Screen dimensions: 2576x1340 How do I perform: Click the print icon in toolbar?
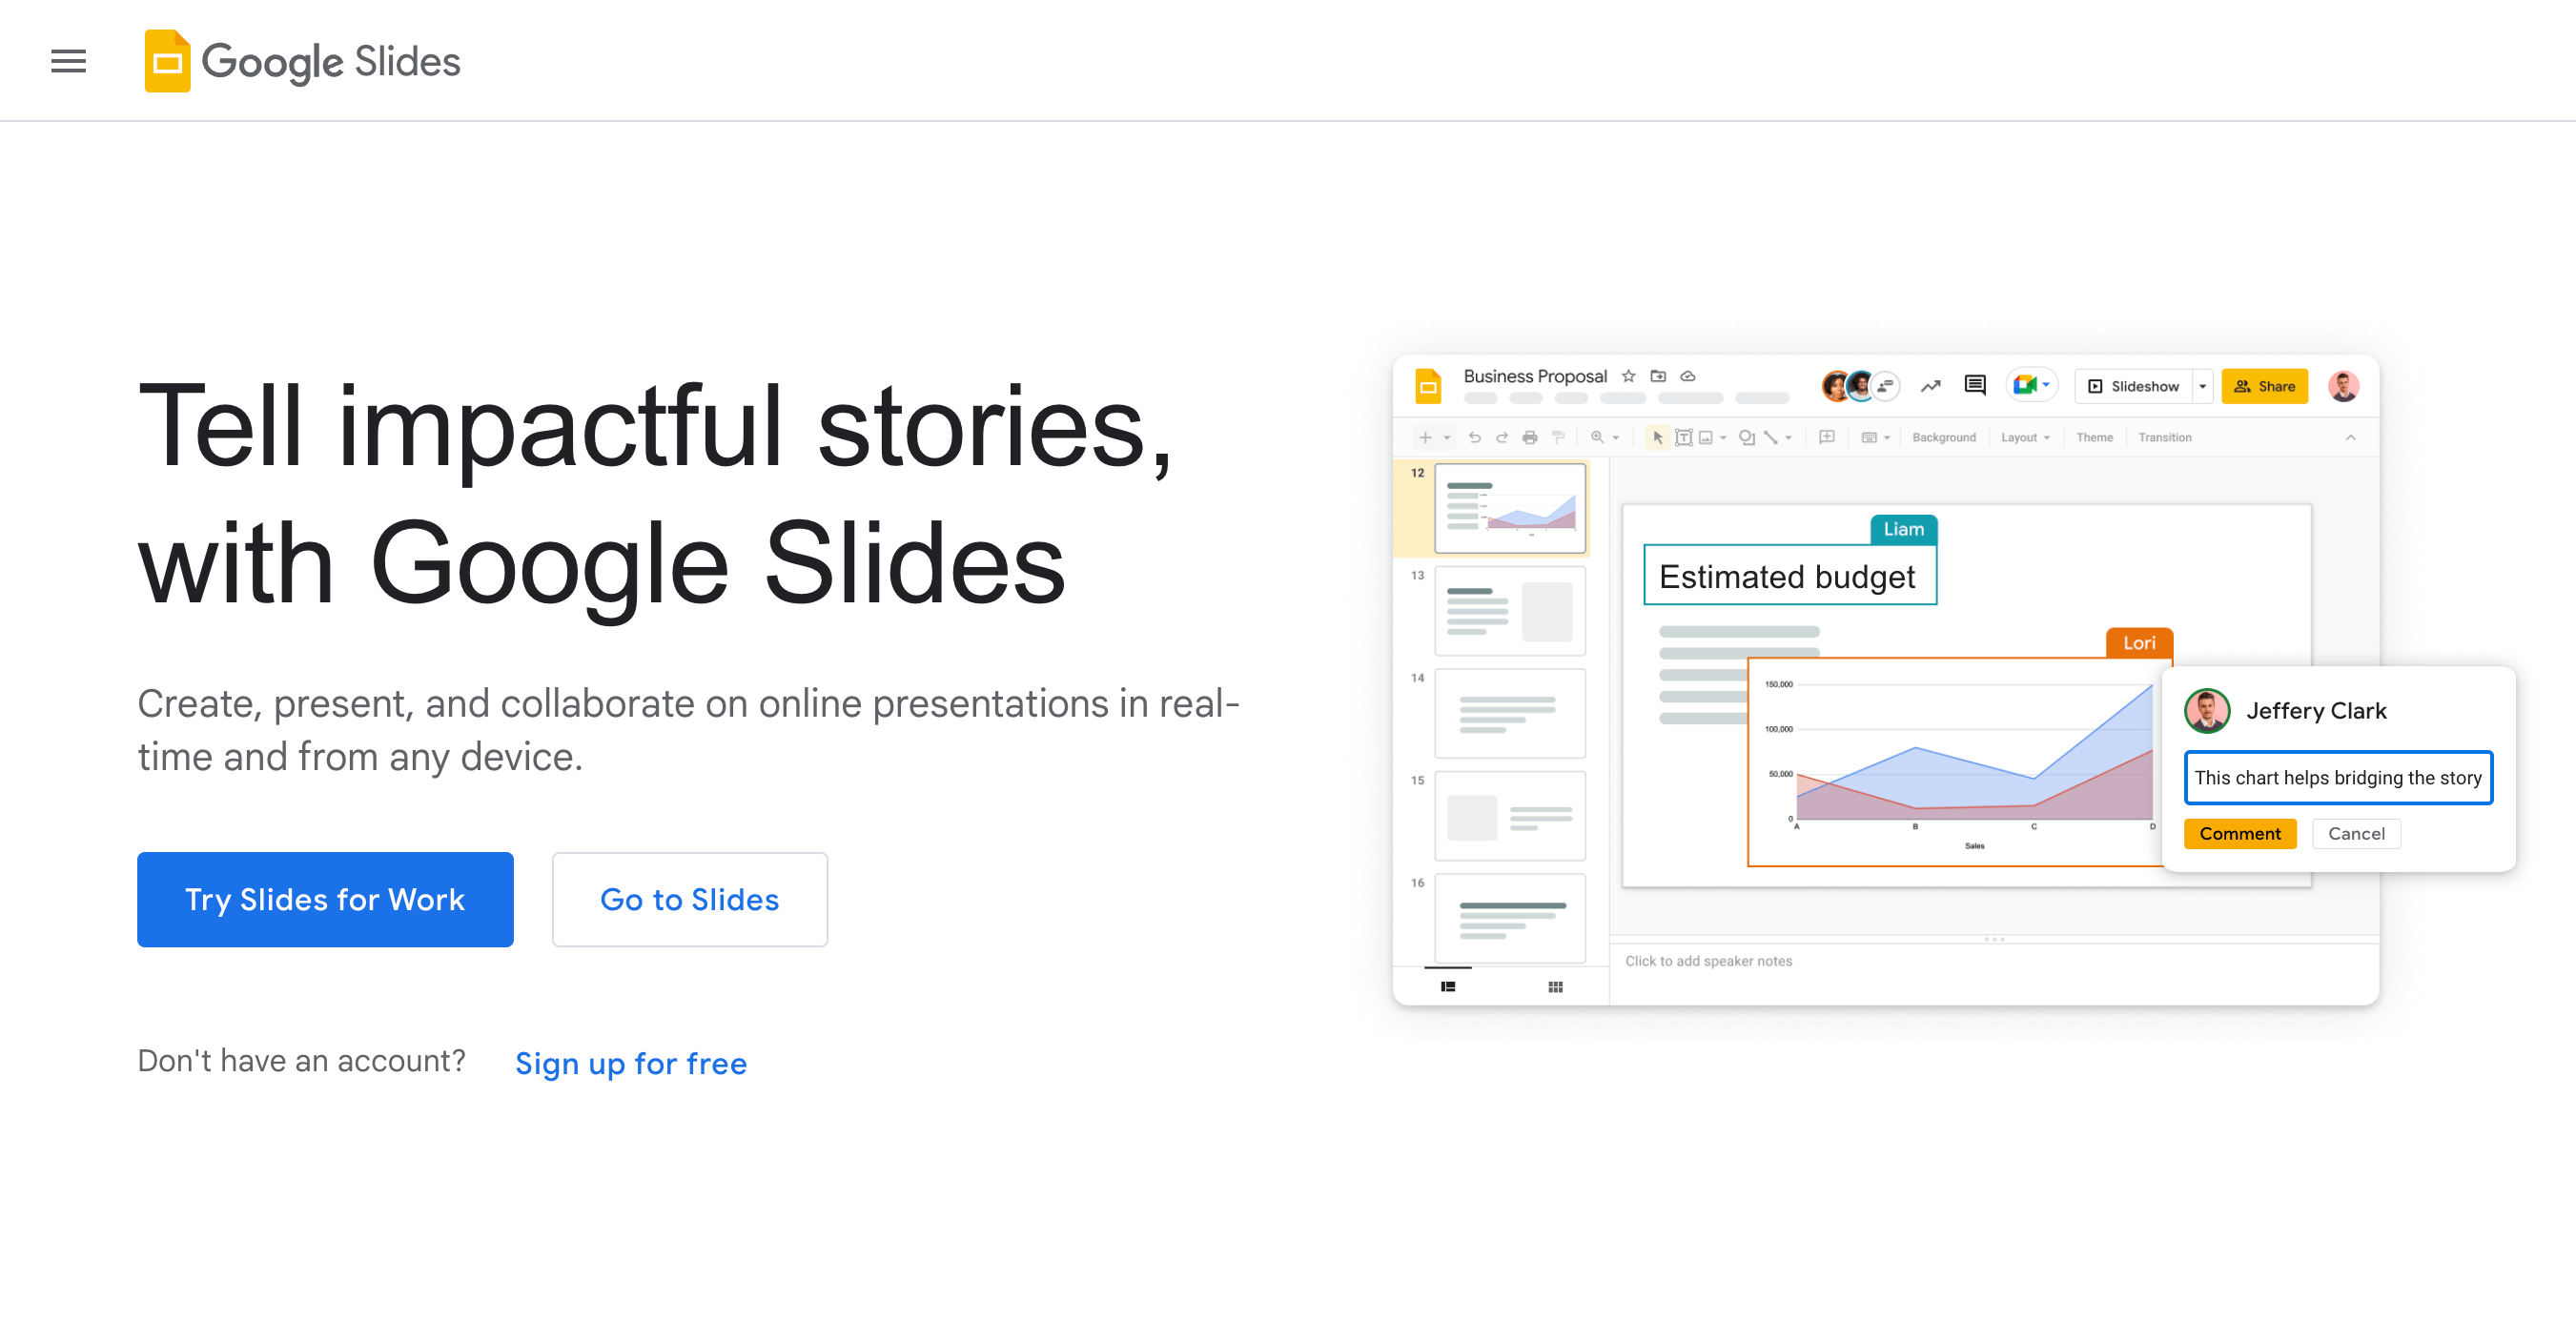[1529, 437]
